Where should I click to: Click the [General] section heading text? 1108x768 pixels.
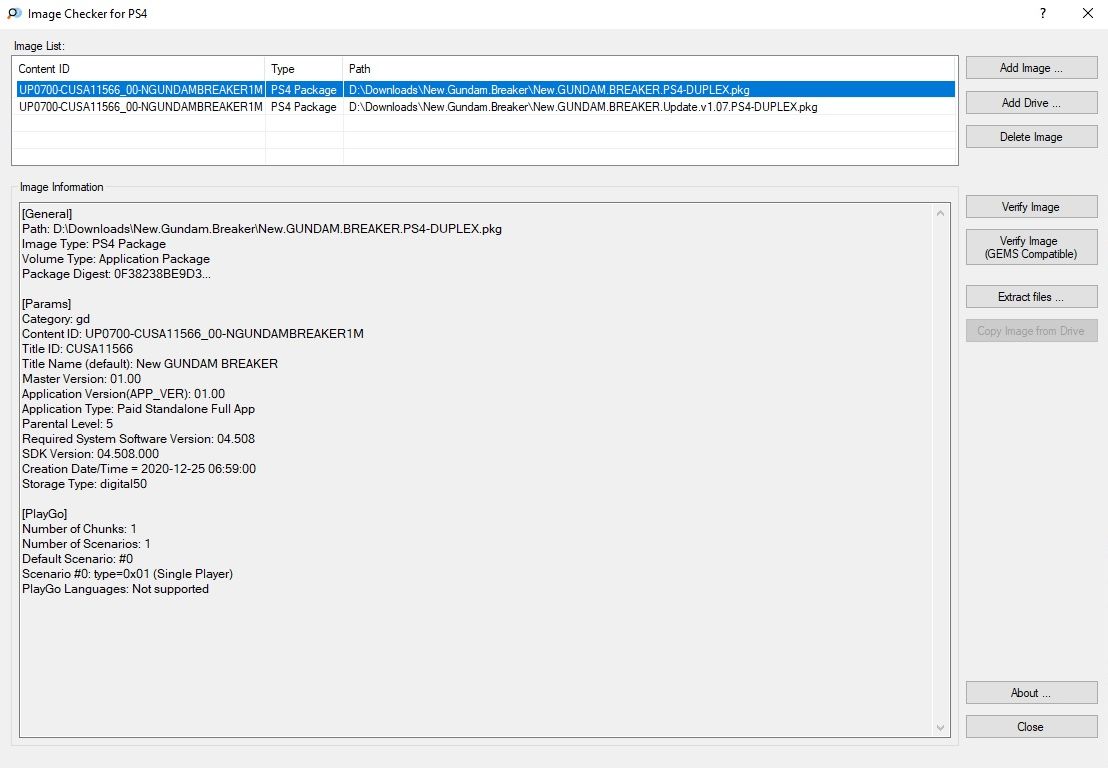(47, 213)
